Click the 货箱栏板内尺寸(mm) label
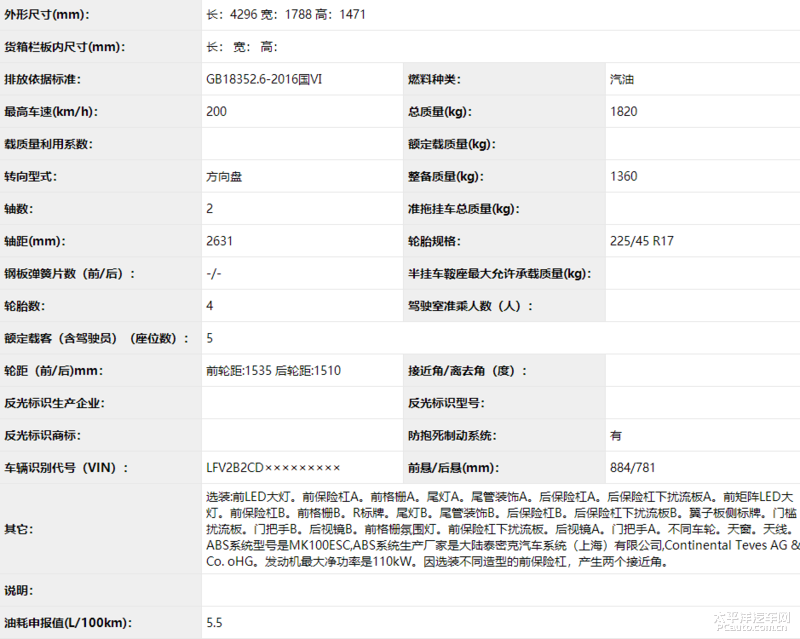800x639 pixels. tap(64, 47)
